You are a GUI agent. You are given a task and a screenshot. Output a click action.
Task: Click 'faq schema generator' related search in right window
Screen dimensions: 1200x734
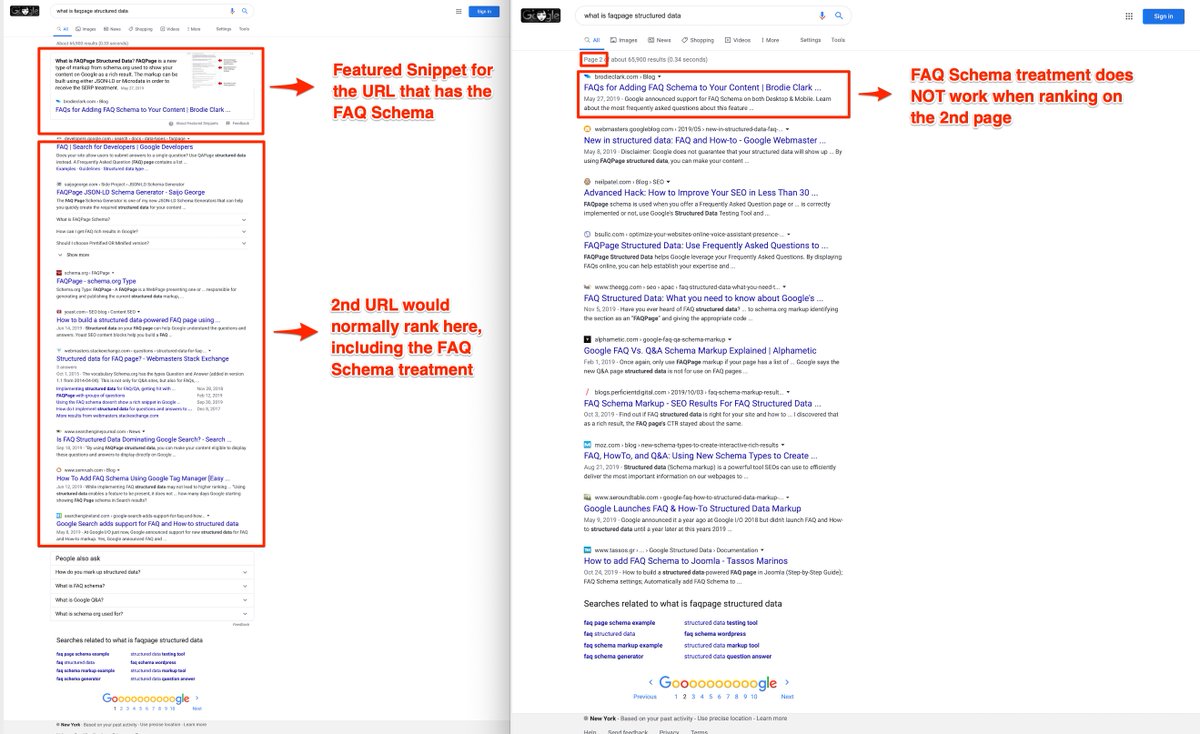(x=613, y=656)
